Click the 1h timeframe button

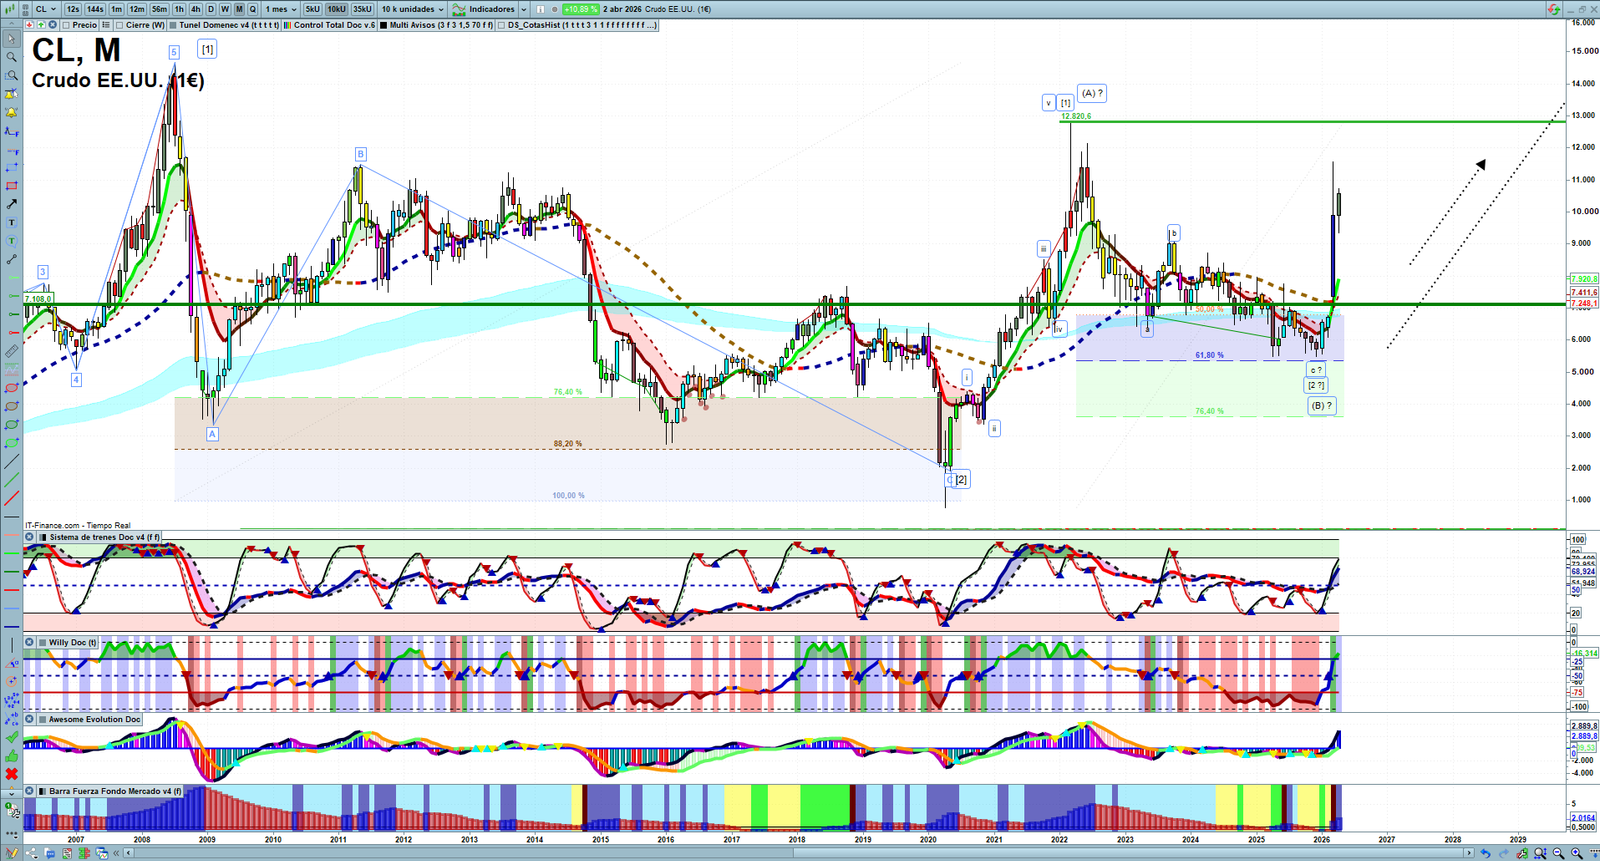click(180, 9)
